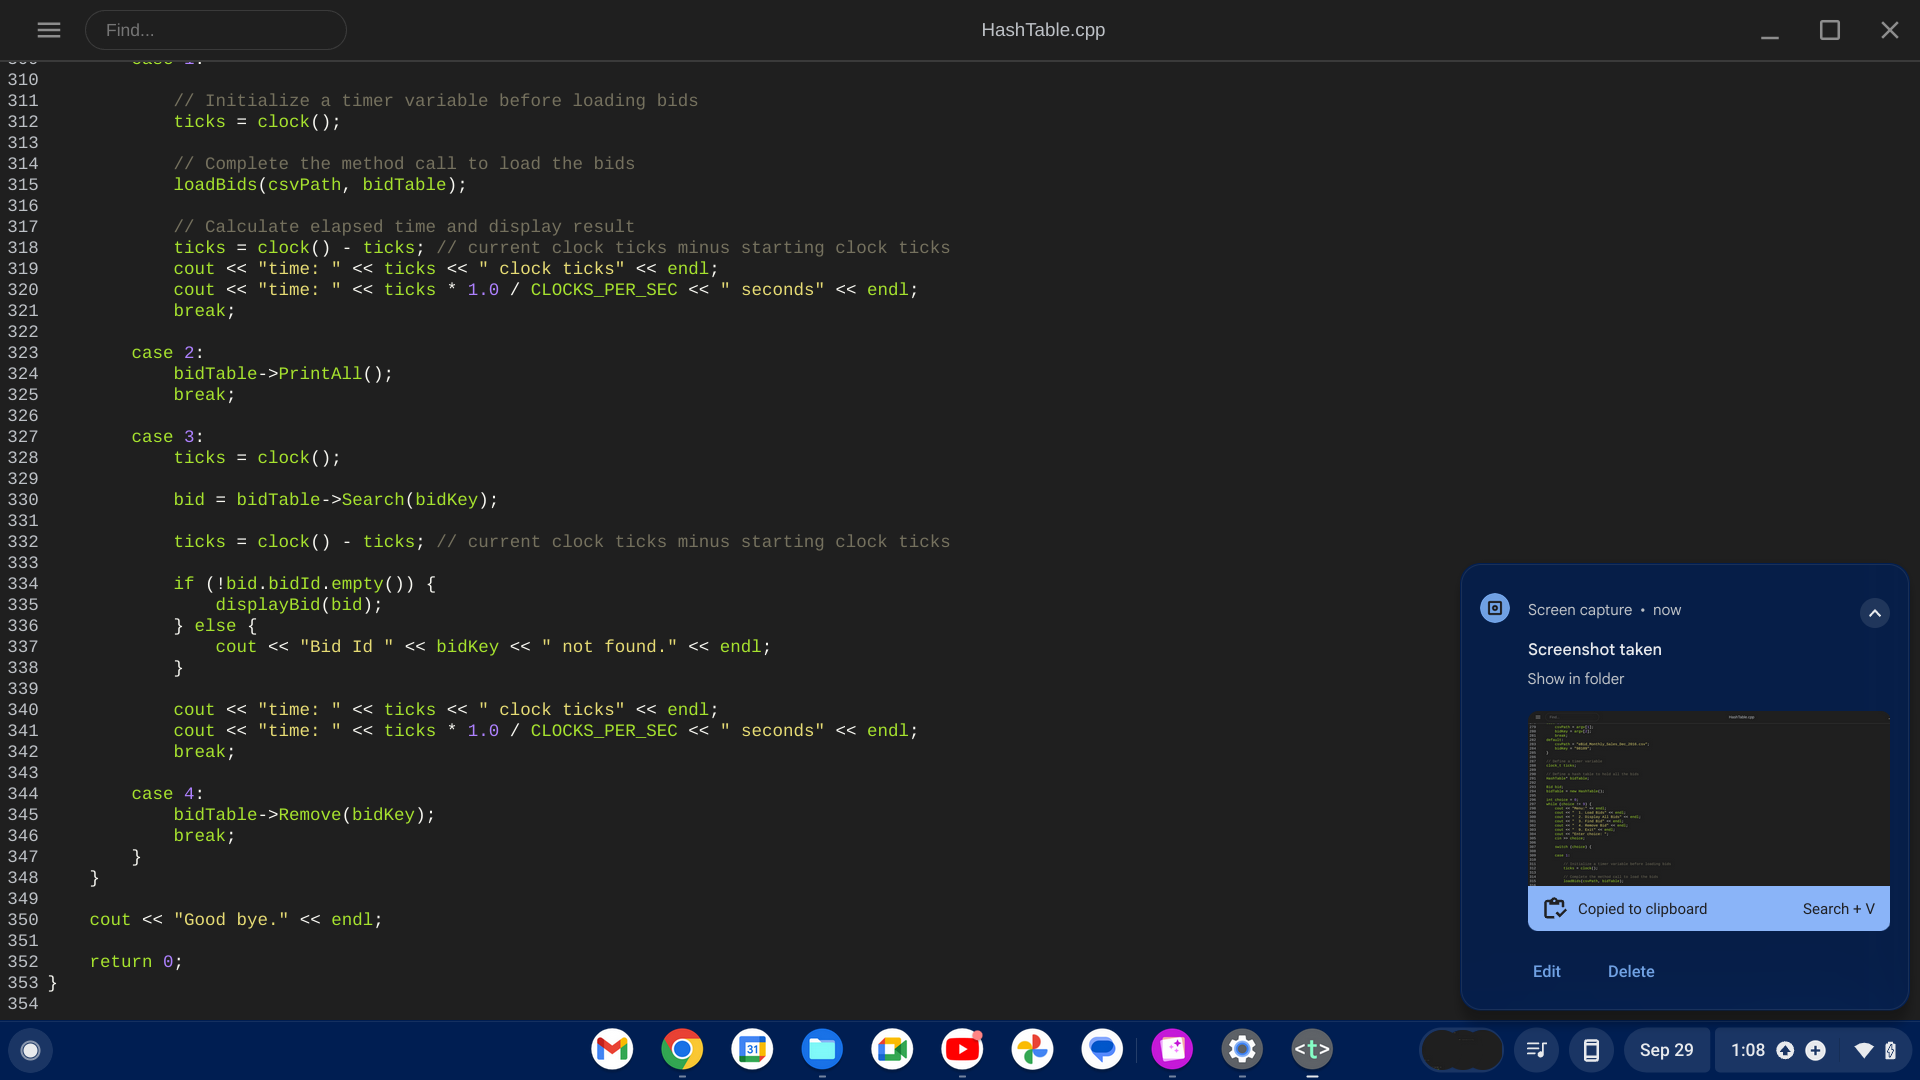The image size is (1920, 1080).
Task: Open Phone Hub in the system tray
Action: 1592,1050
